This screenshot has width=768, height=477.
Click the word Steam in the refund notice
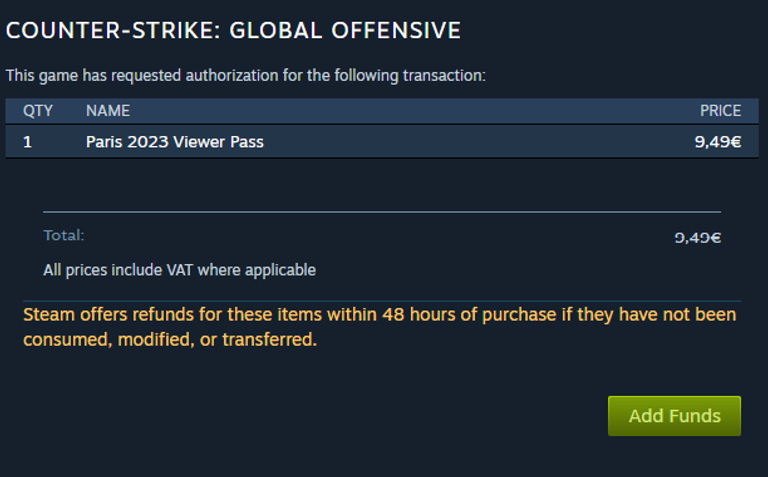[49, 314]
